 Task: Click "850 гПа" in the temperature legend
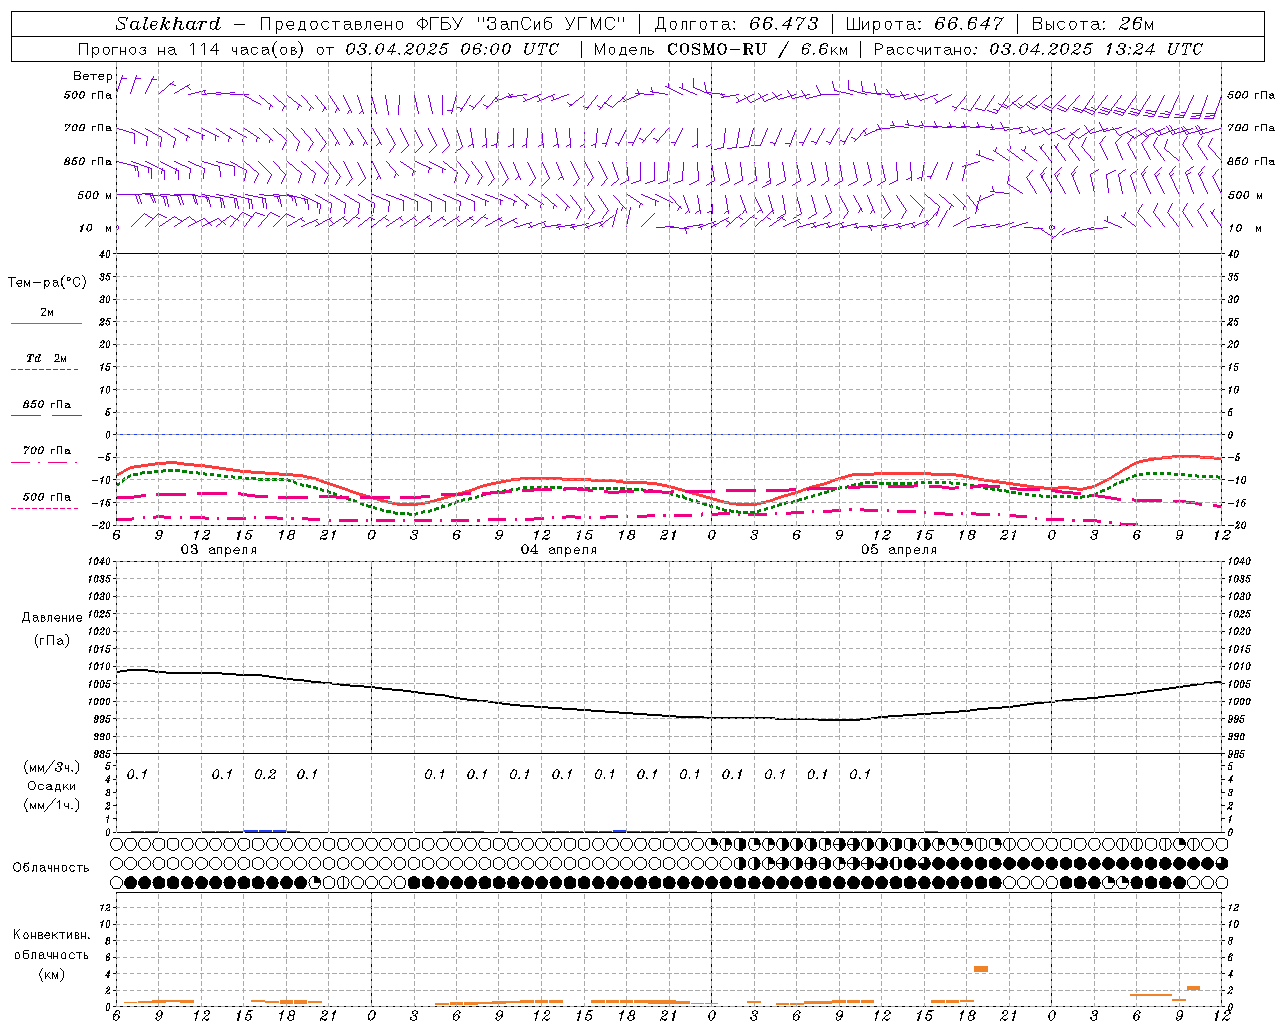47,404
